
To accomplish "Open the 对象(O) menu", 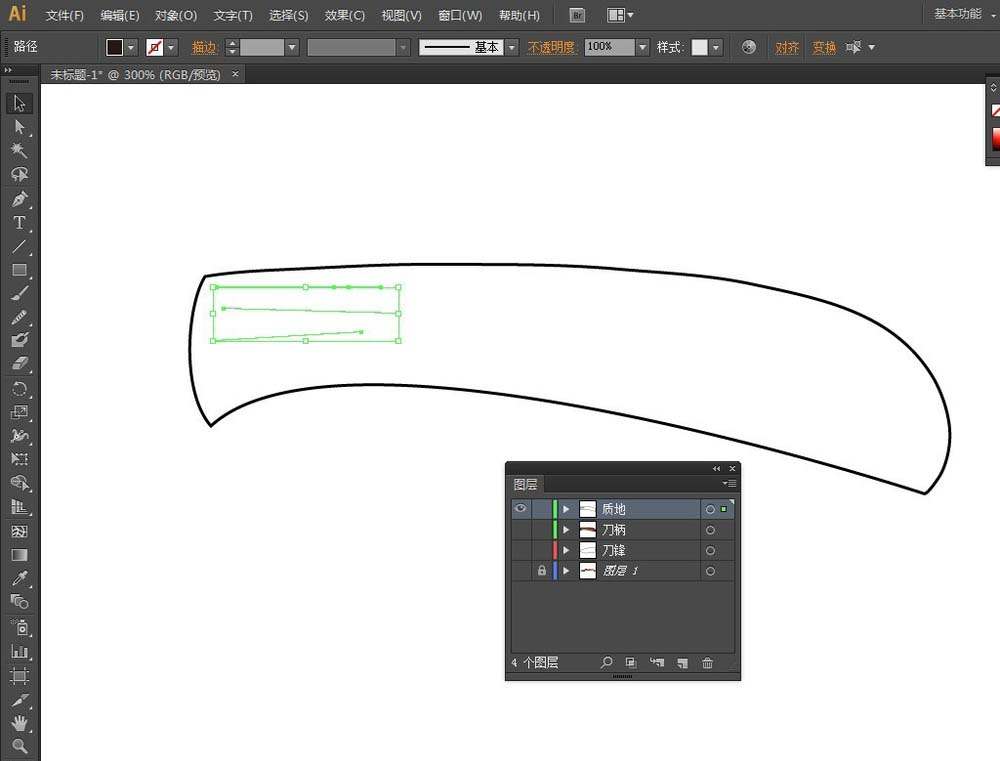I will click(x=176, y=15).
